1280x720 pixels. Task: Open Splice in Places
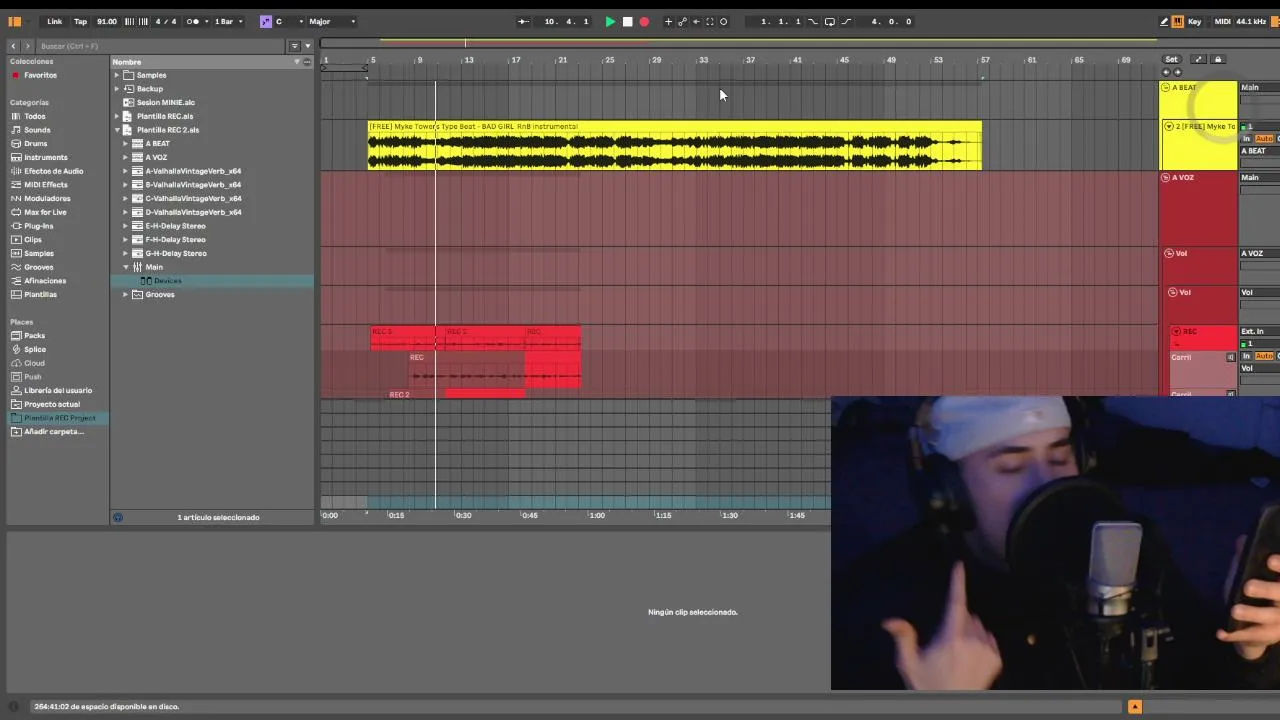tap(35, 349)
